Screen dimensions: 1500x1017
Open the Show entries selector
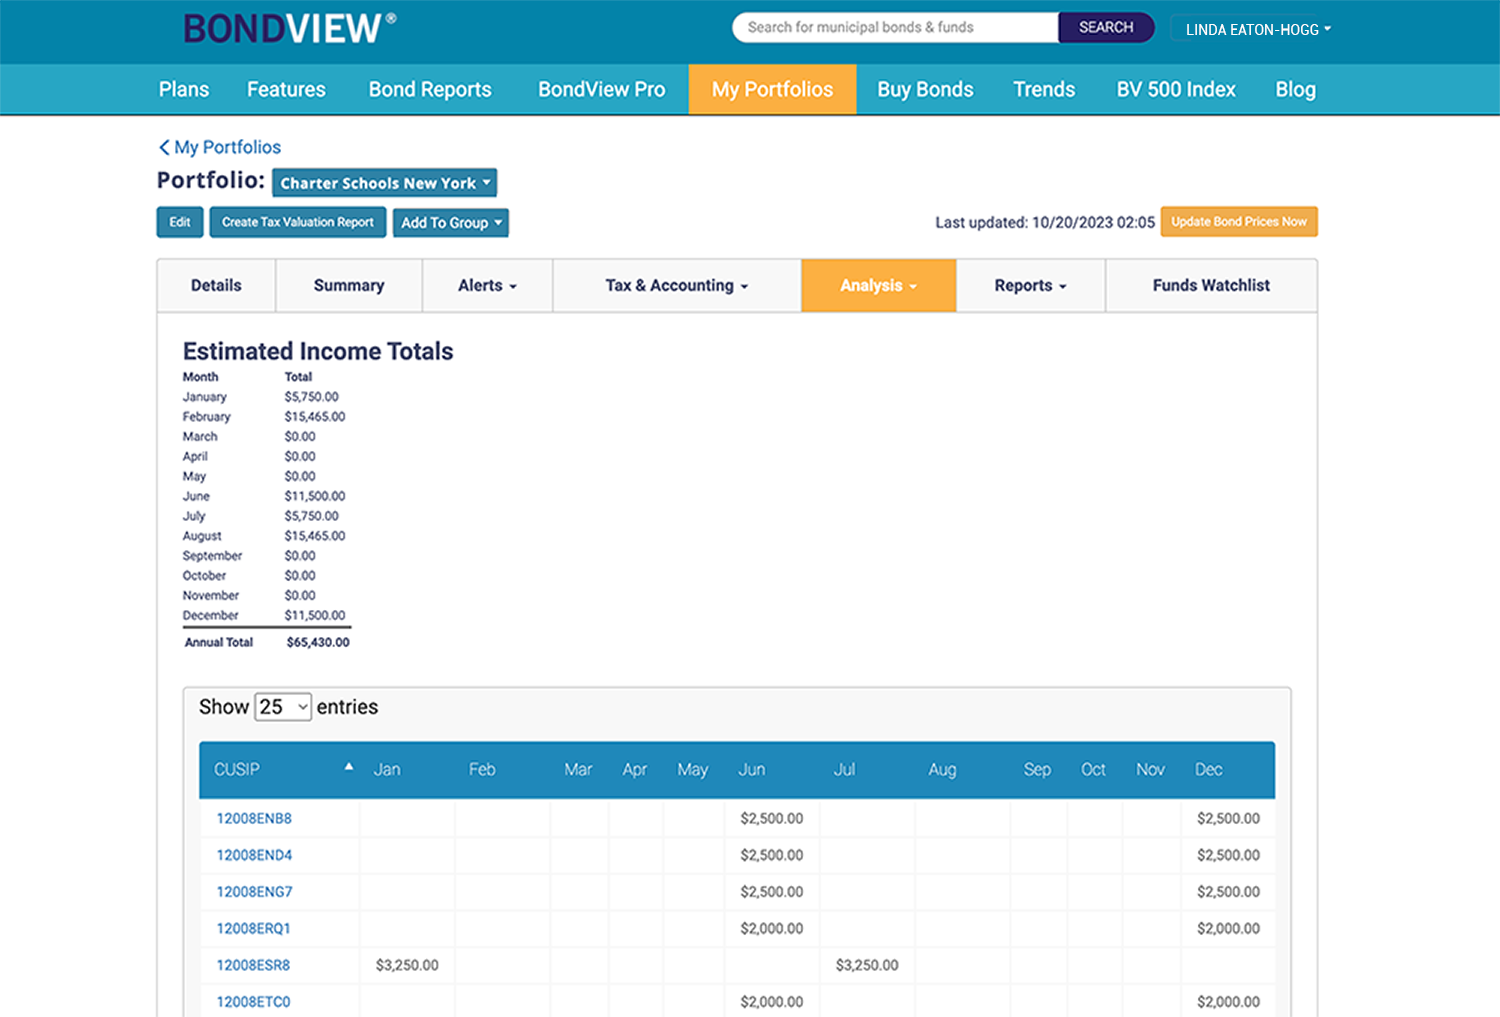283,706
